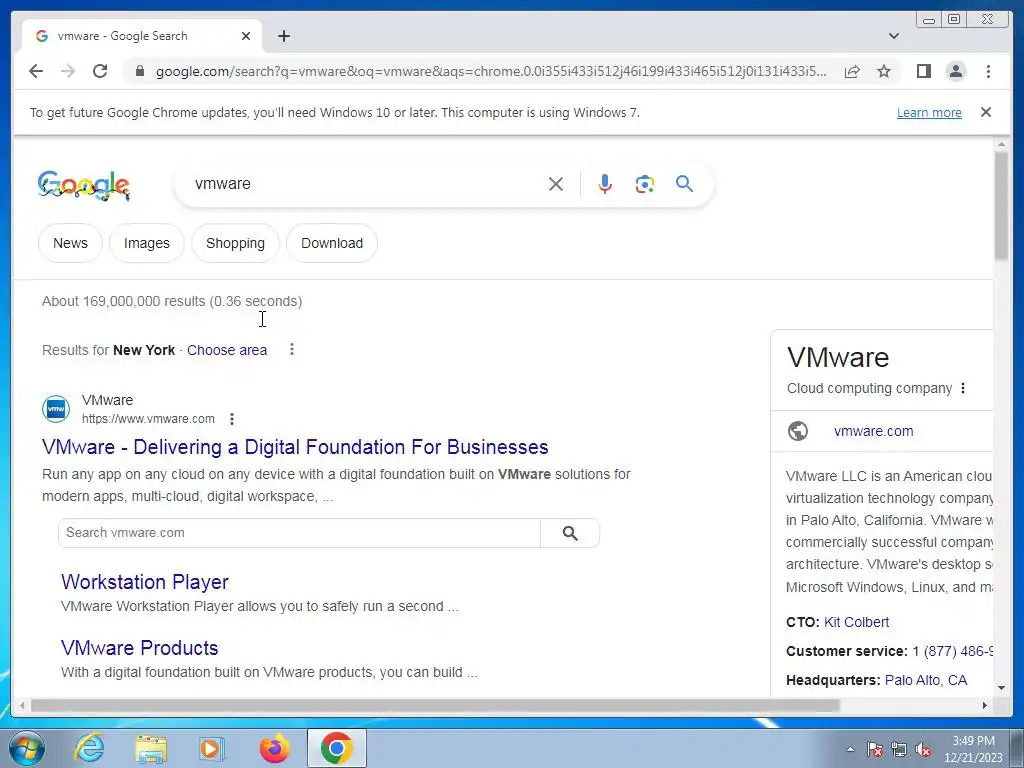Click the Choose area link

[227, 350]
